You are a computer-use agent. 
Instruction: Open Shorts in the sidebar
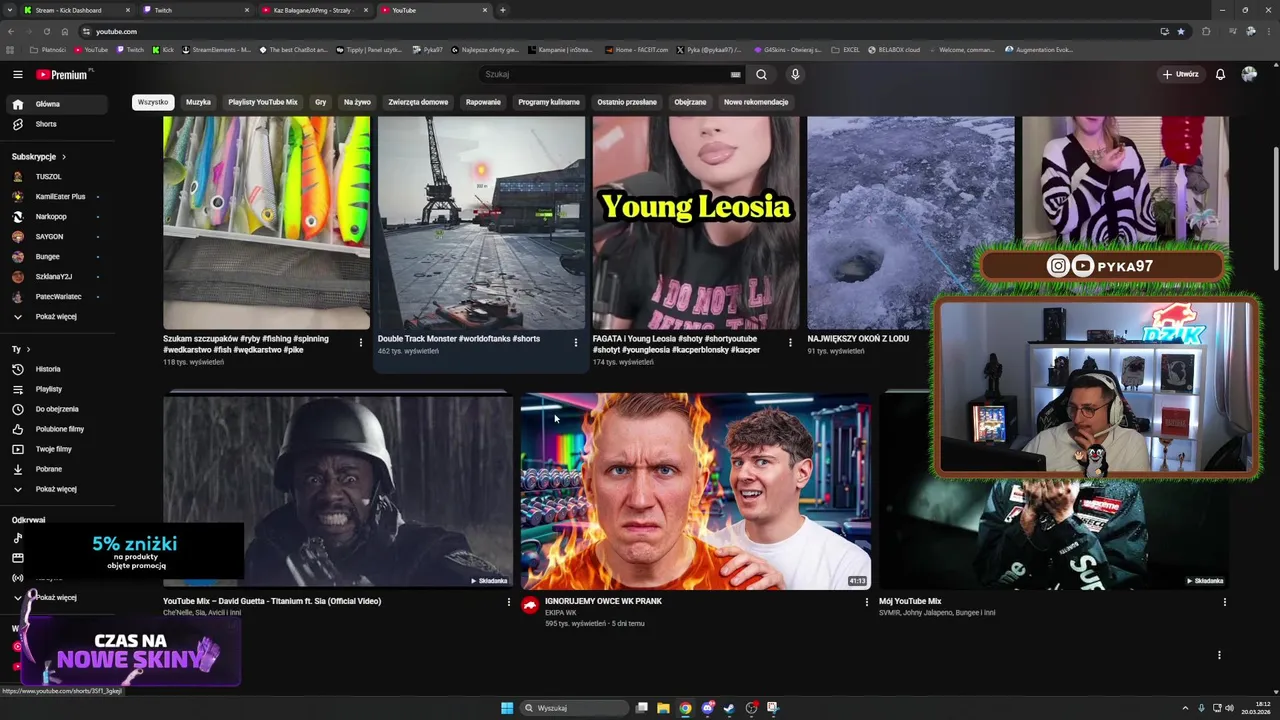56,124
